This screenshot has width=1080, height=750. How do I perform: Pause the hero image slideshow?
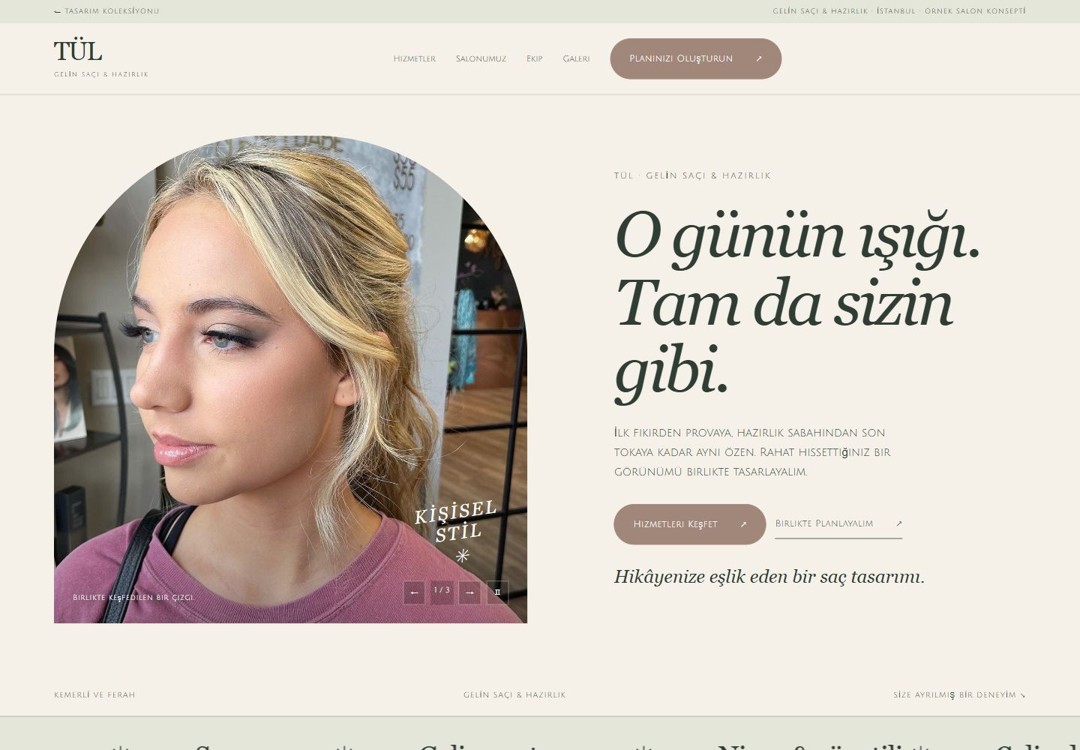click(497, 592)
